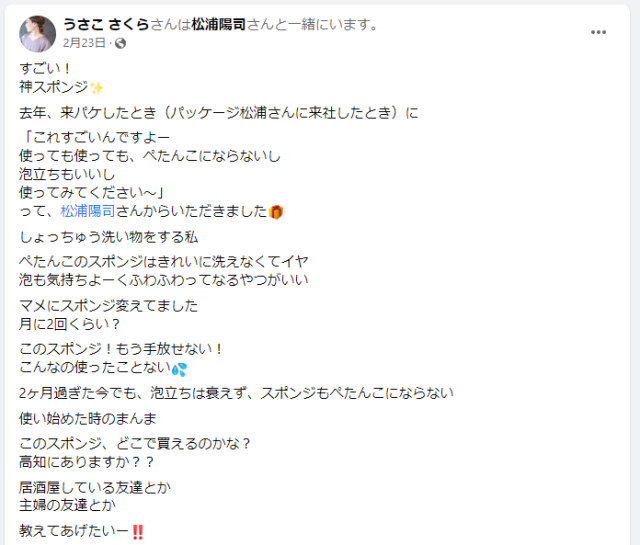Open tagged 松浦陽司 name in post header
The height and width of the screenshot is (545, 640).
219,24
